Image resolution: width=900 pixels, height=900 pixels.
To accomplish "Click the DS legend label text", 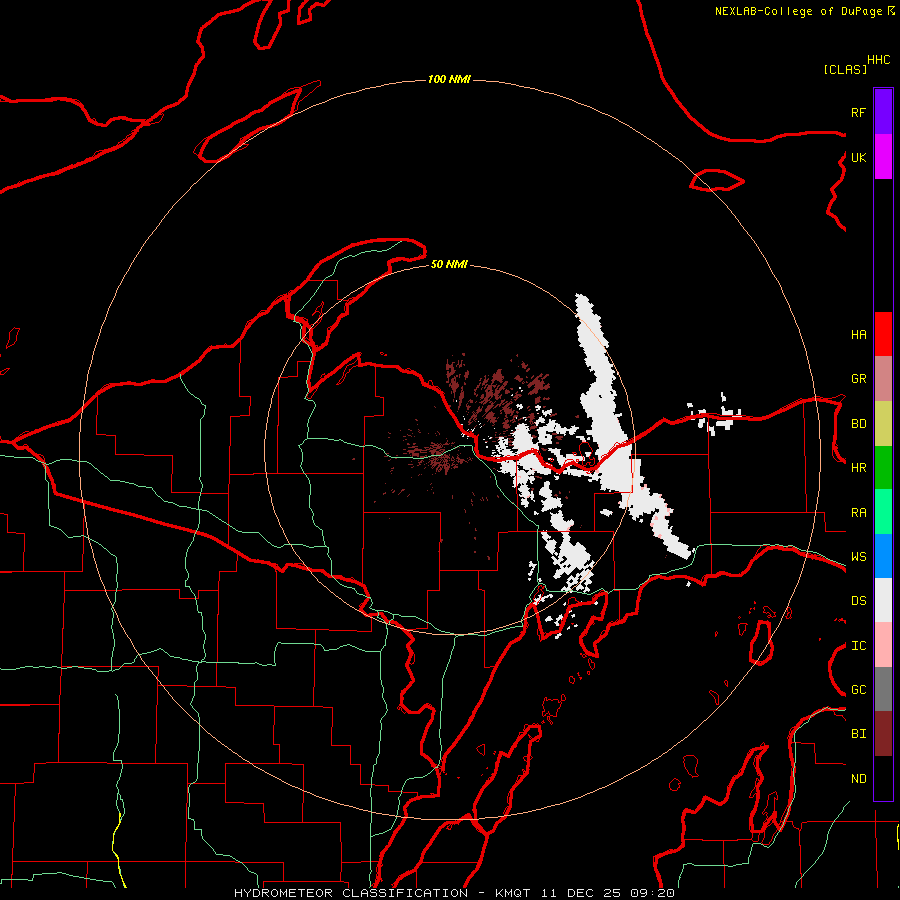I will click(x=859, y=600).
